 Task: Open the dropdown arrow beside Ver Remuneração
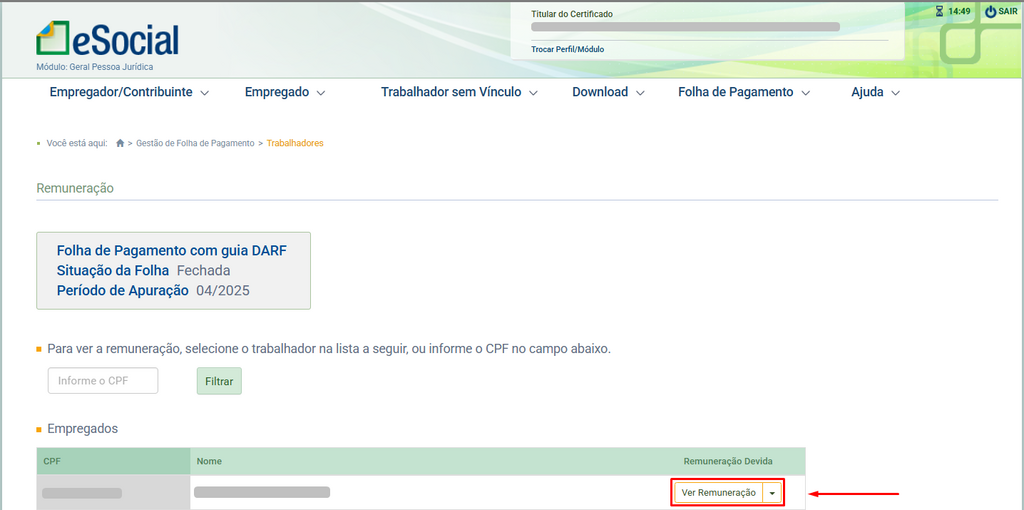pos(772,493)
